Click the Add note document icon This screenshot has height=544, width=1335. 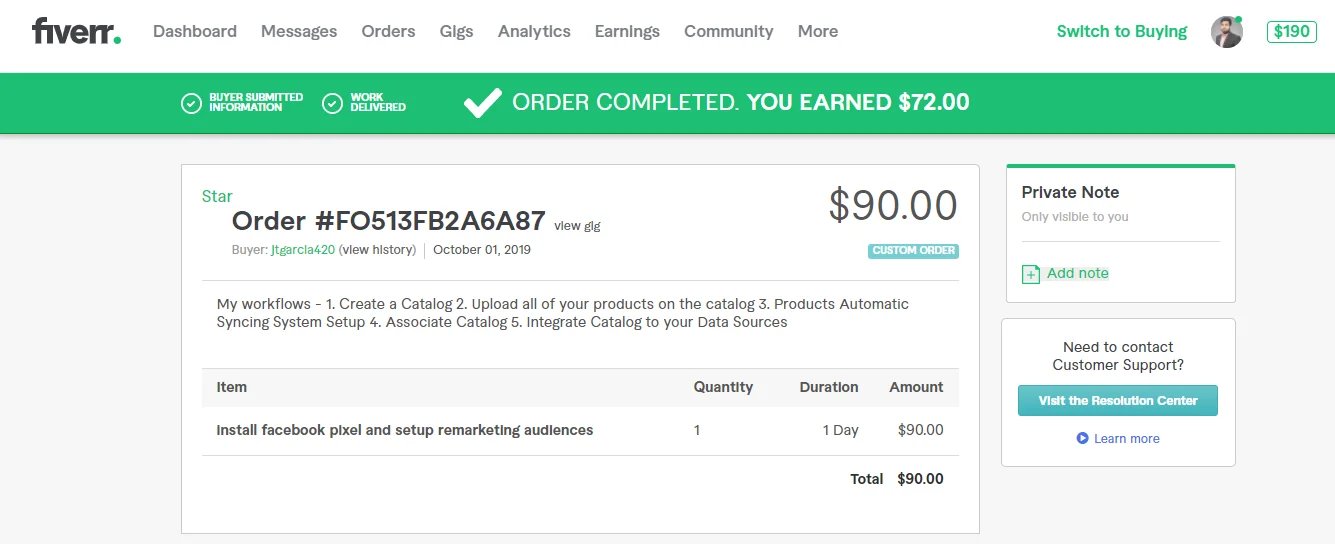coord(1031,274)
